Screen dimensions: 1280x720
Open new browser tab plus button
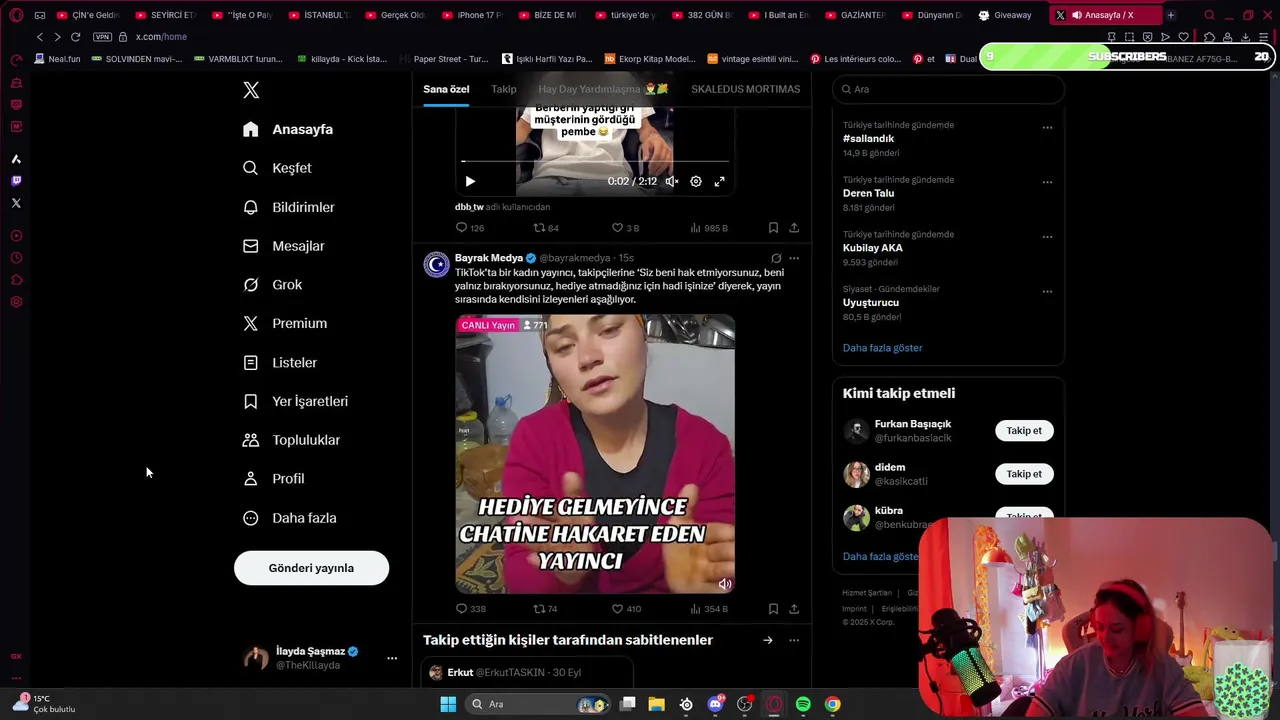[1170, 15]
